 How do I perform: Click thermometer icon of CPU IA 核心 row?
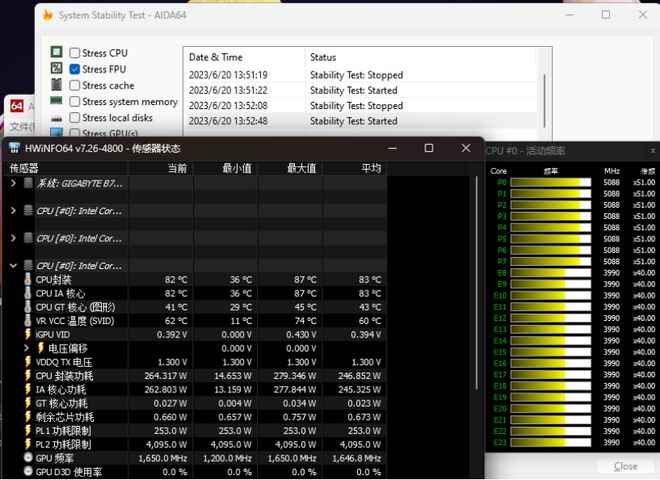point(28,293)
